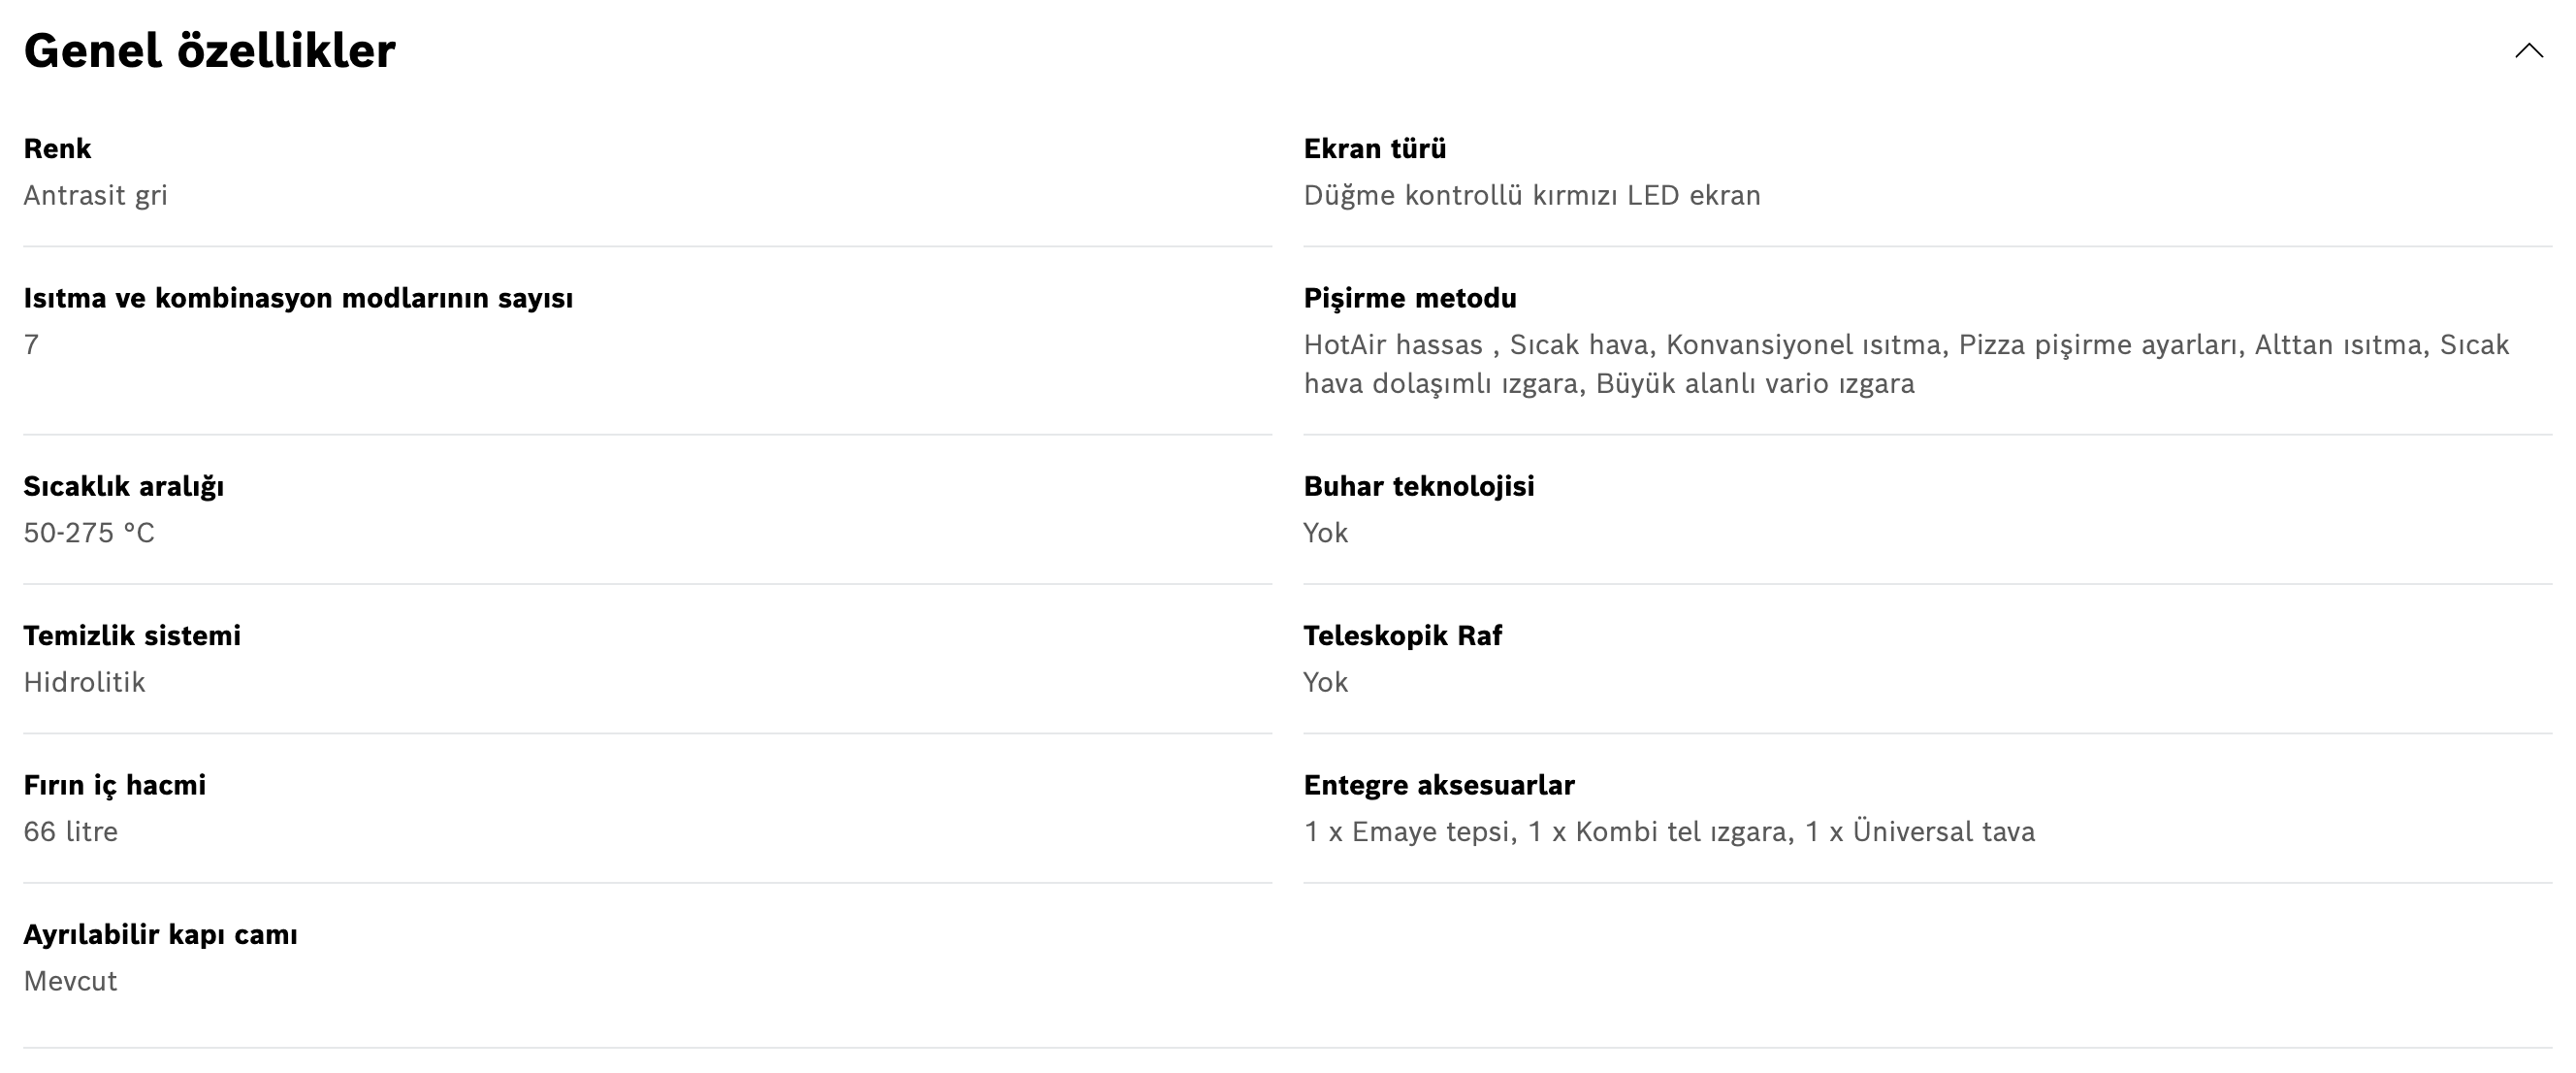Click the 50-275 °C temperature value
This screenshot has height=1073, width=2576.
point(89,533)
